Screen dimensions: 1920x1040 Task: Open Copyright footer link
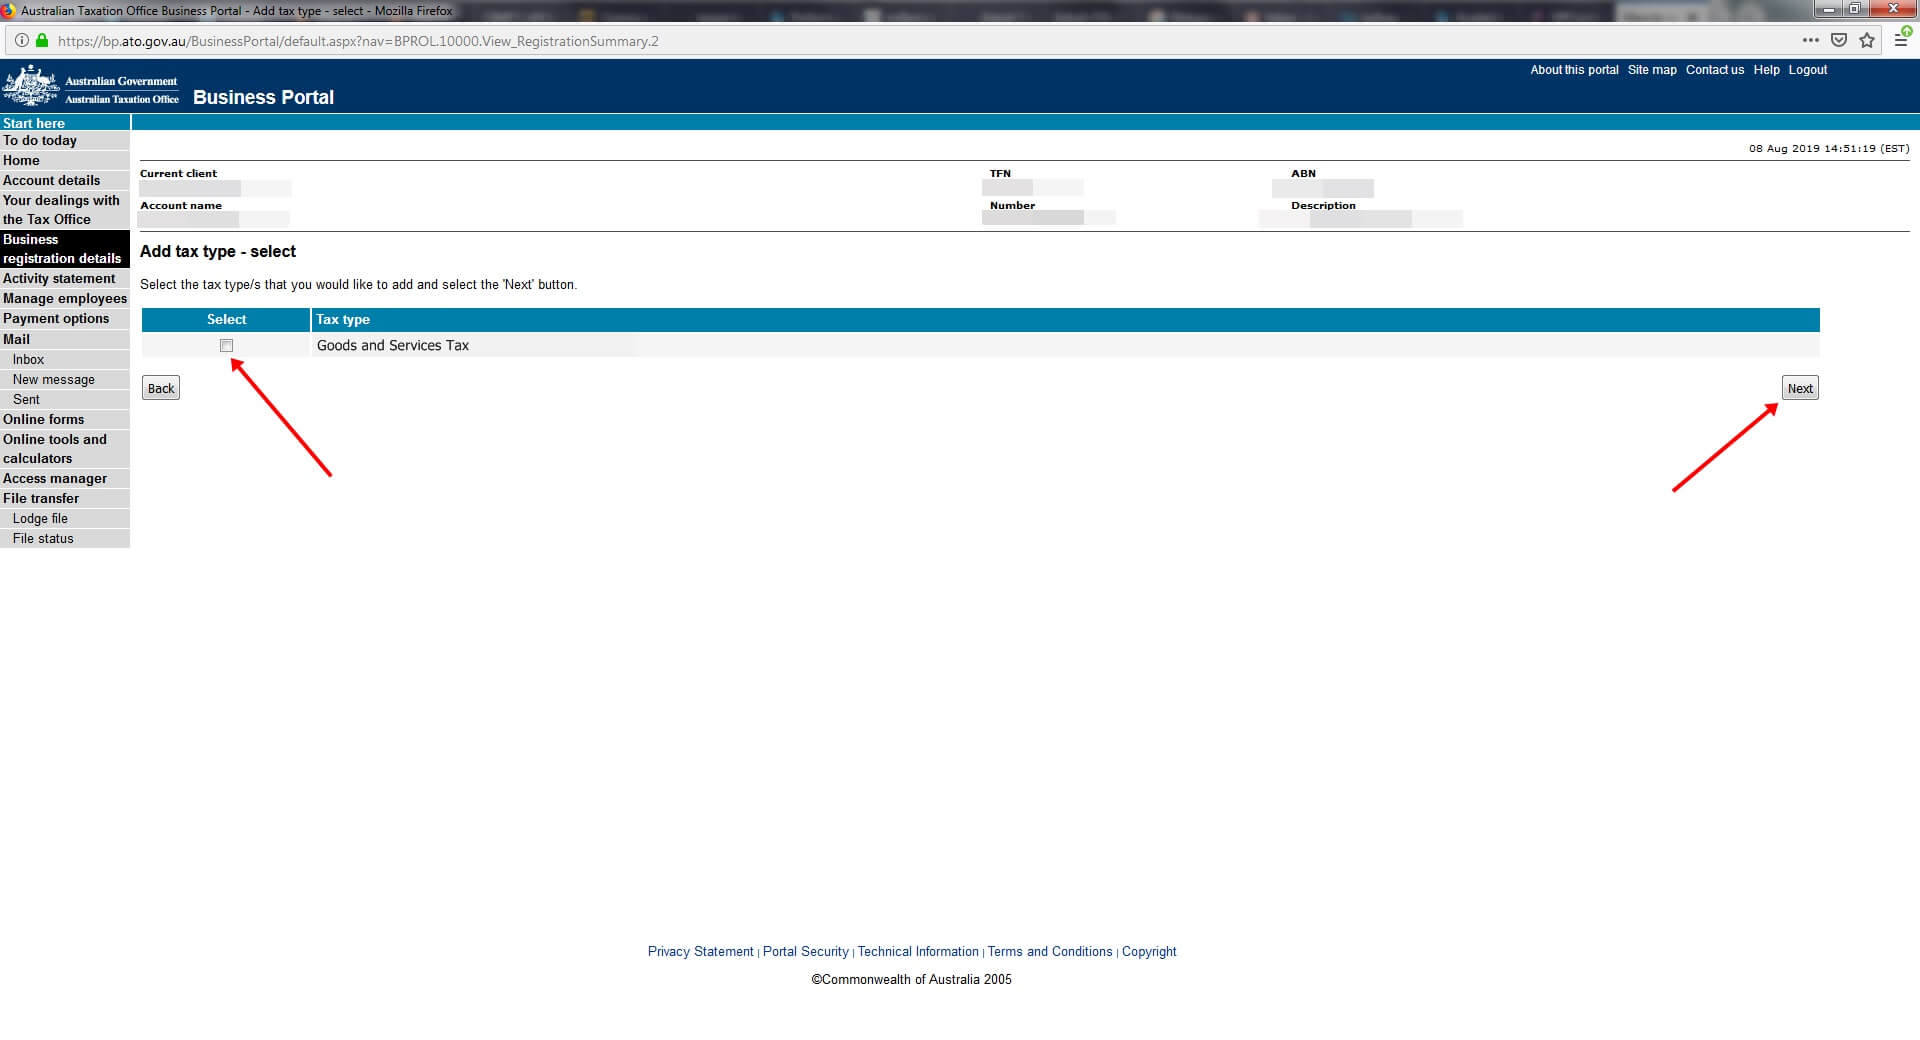tap(1149, 952)
